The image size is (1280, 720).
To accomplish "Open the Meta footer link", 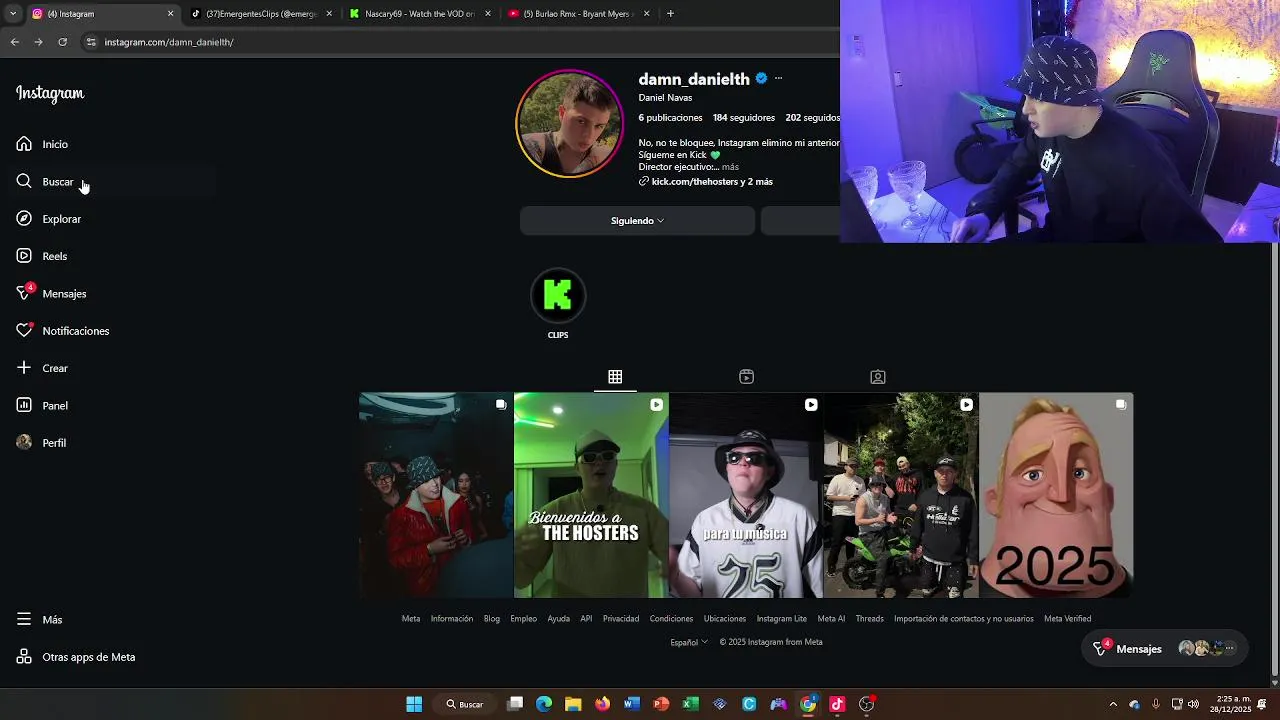I will (x=411, y=619).
